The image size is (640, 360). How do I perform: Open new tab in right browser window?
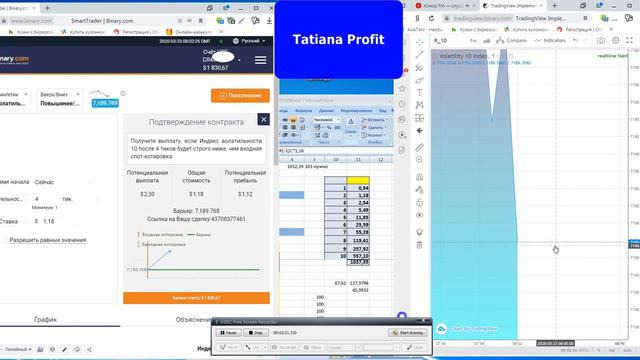click(x=554, y=6)
